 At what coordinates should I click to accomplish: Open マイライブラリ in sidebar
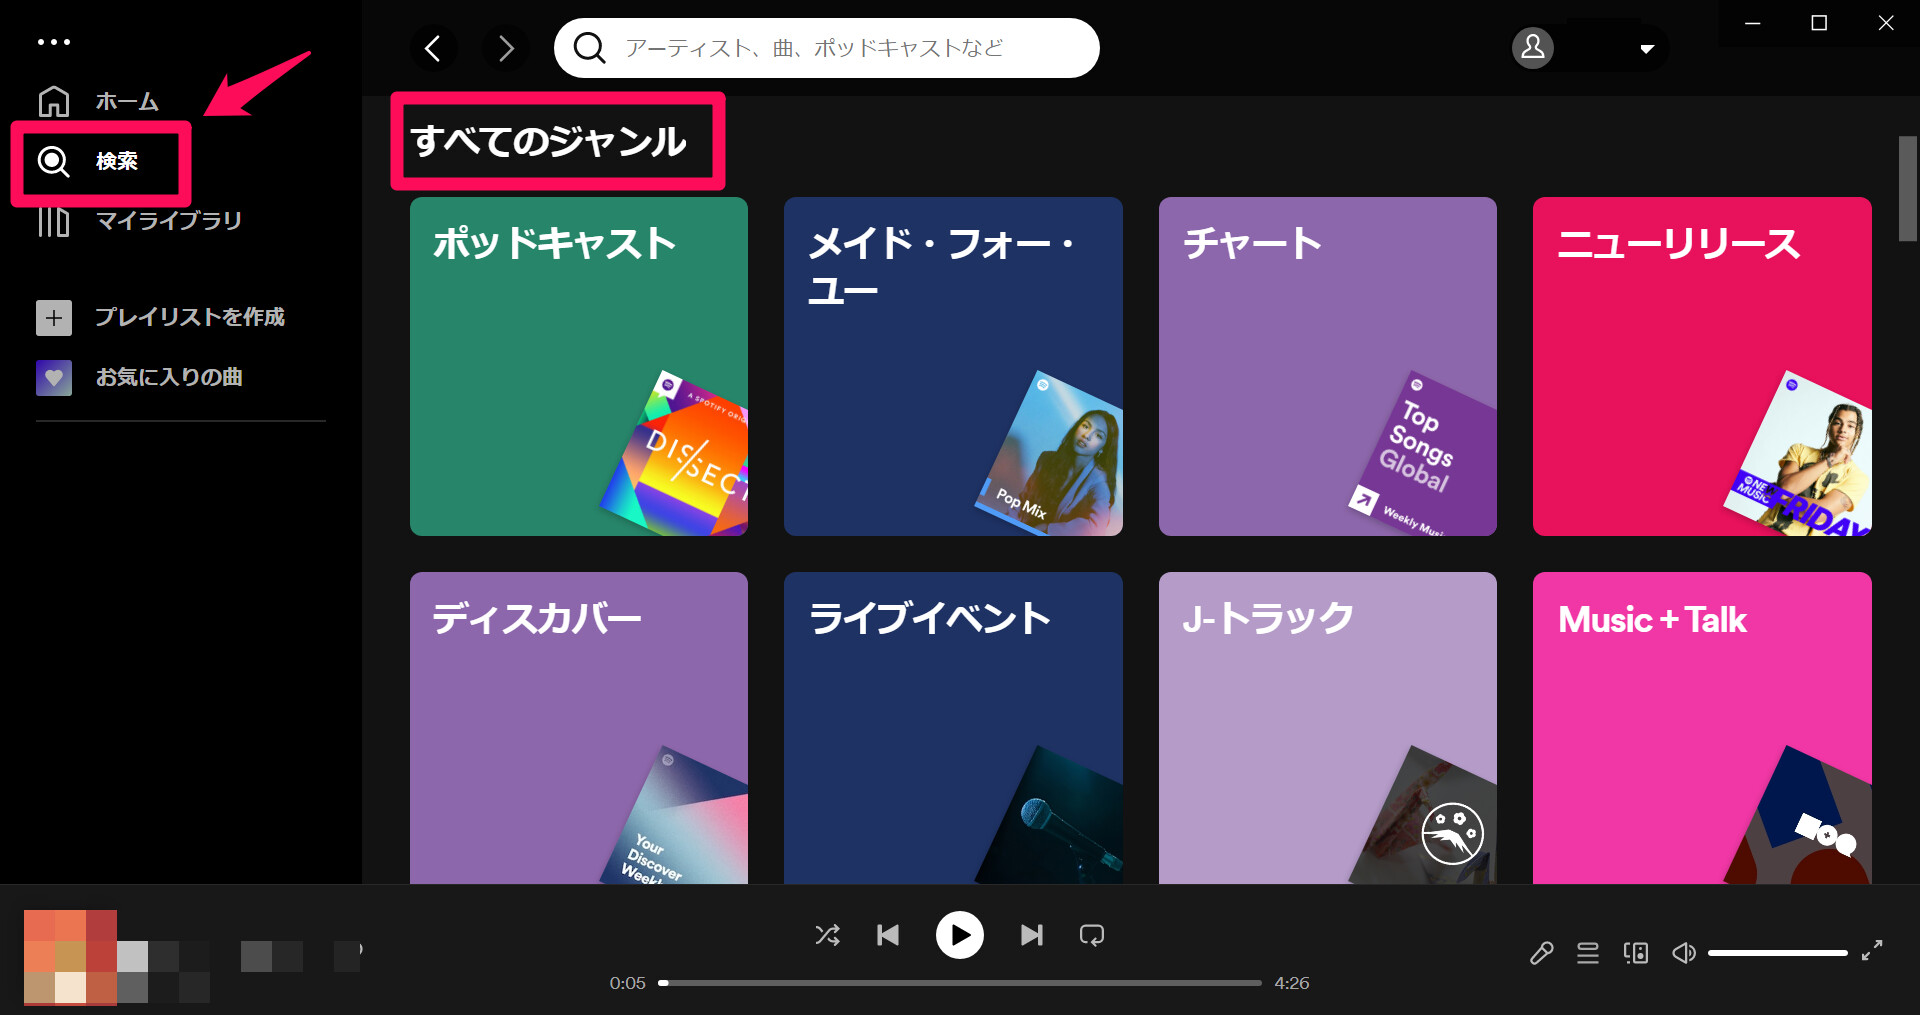pos(169,221)
